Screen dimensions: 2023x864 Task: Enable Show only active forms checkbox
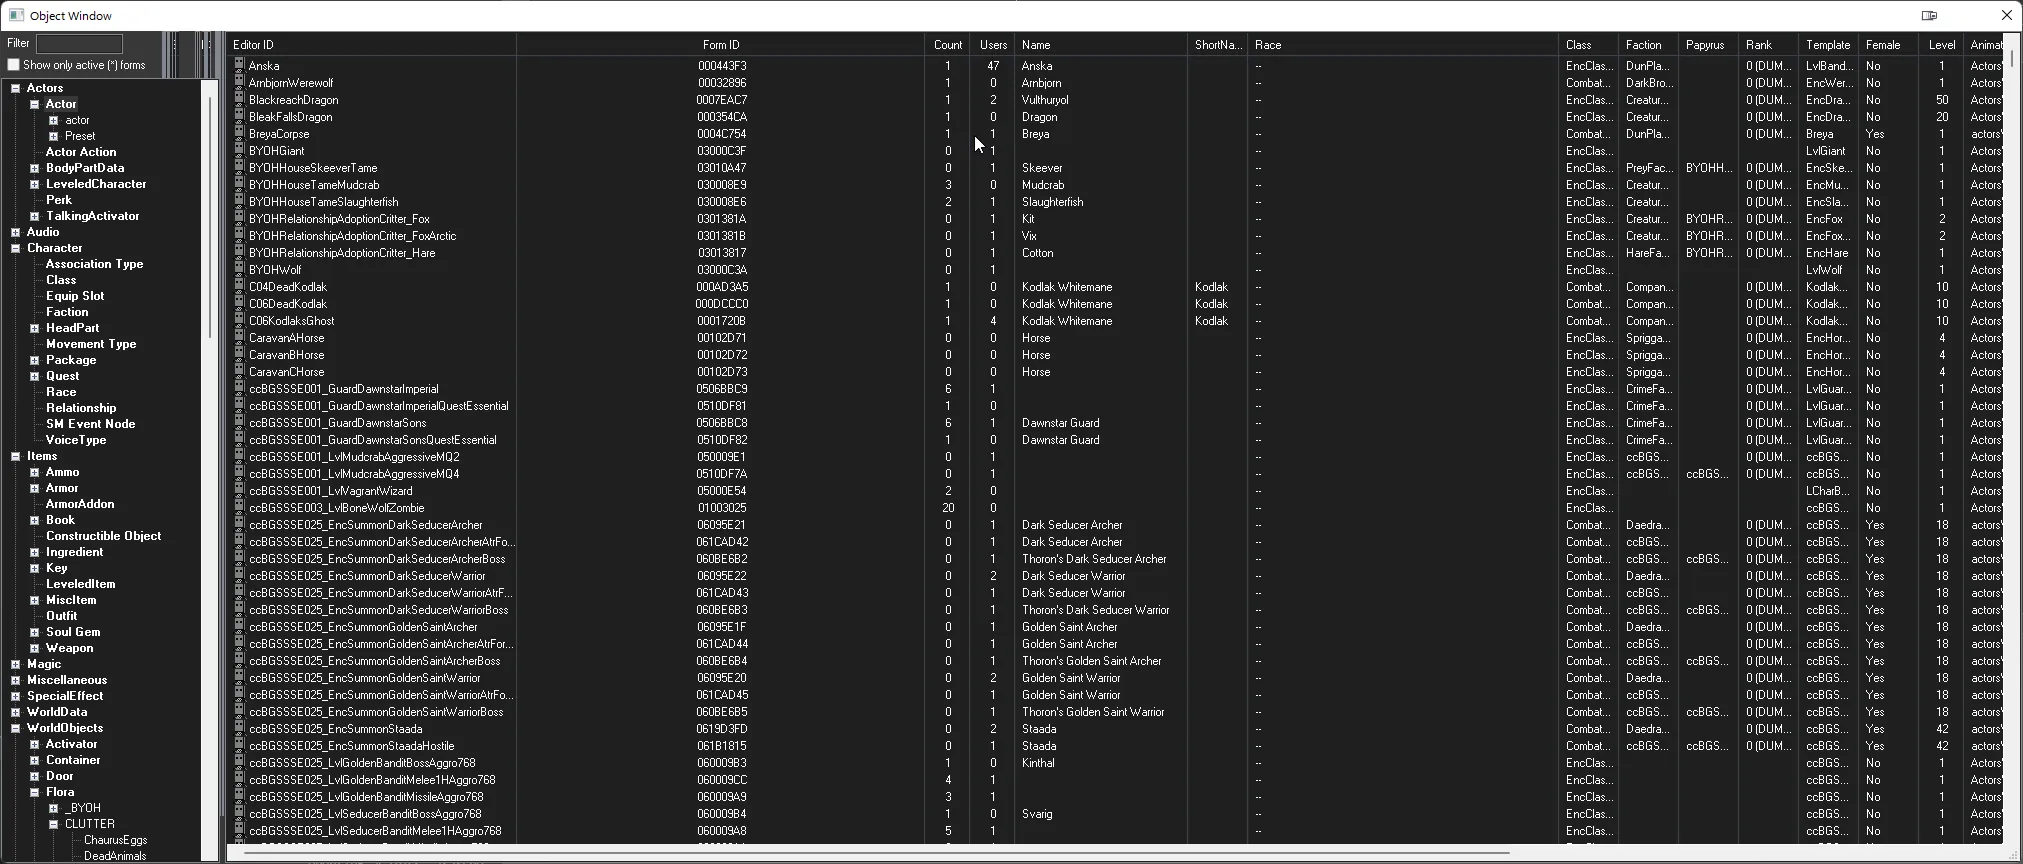pos(13,65)
